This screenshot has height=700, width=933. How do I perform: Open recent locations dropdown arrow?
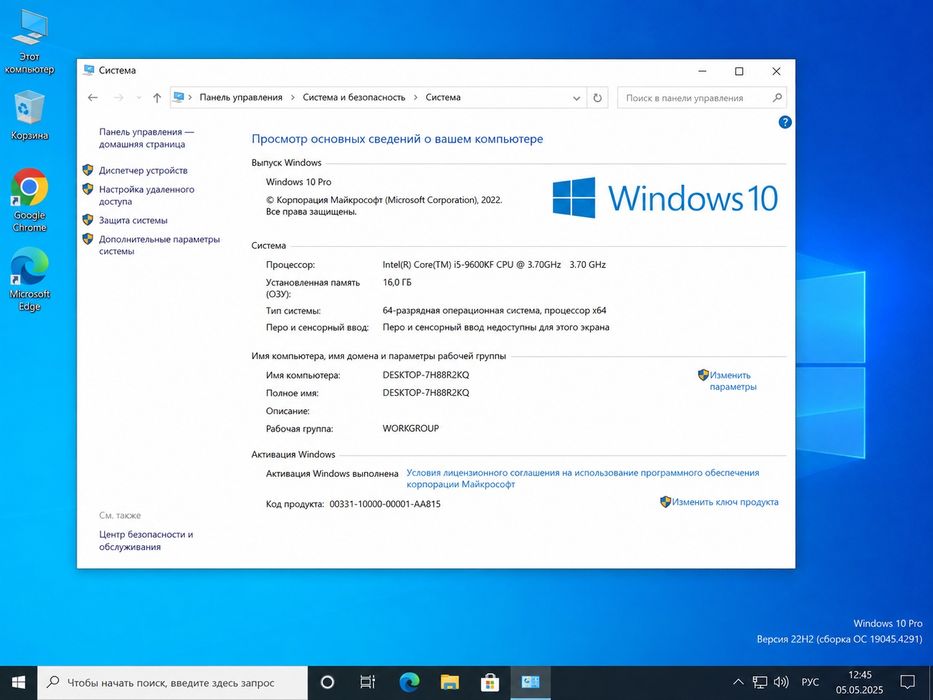coord(139,98)
